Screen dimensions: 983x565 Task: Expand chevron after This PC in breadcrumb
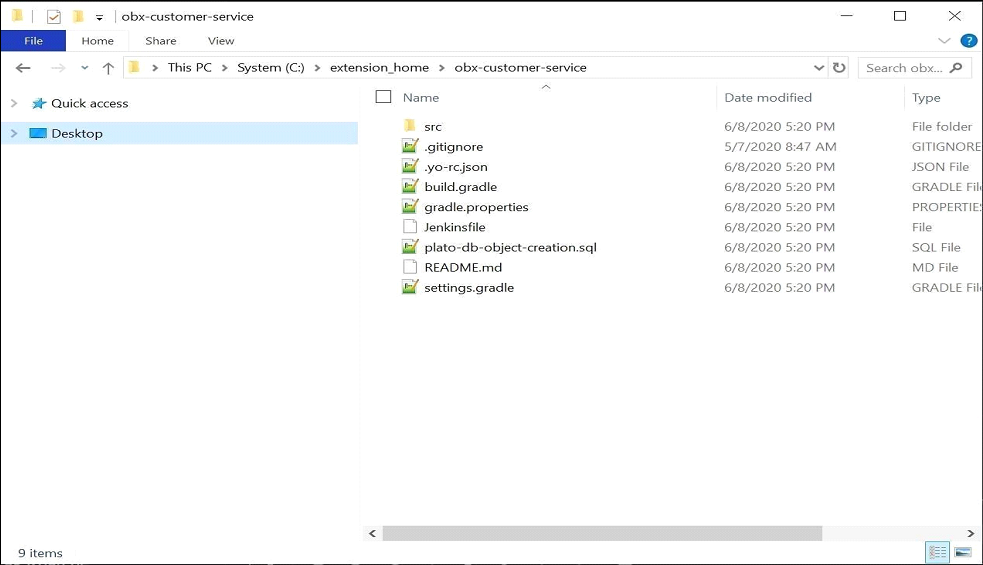click(224, 68)
